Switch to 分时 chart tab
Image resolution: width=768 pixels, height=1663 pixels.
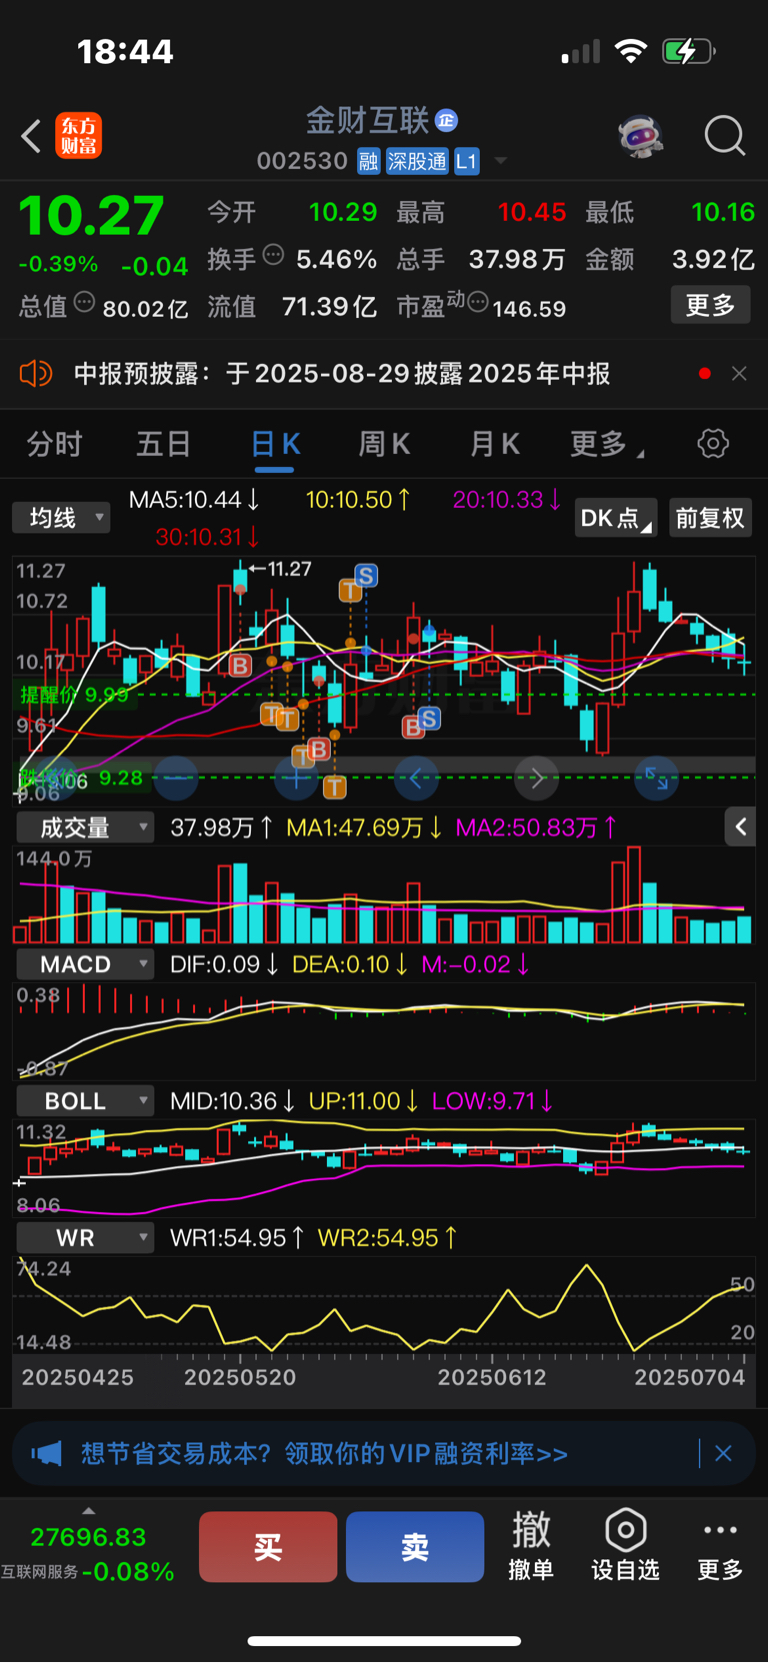pyautogui.click(x=54, y=444)
